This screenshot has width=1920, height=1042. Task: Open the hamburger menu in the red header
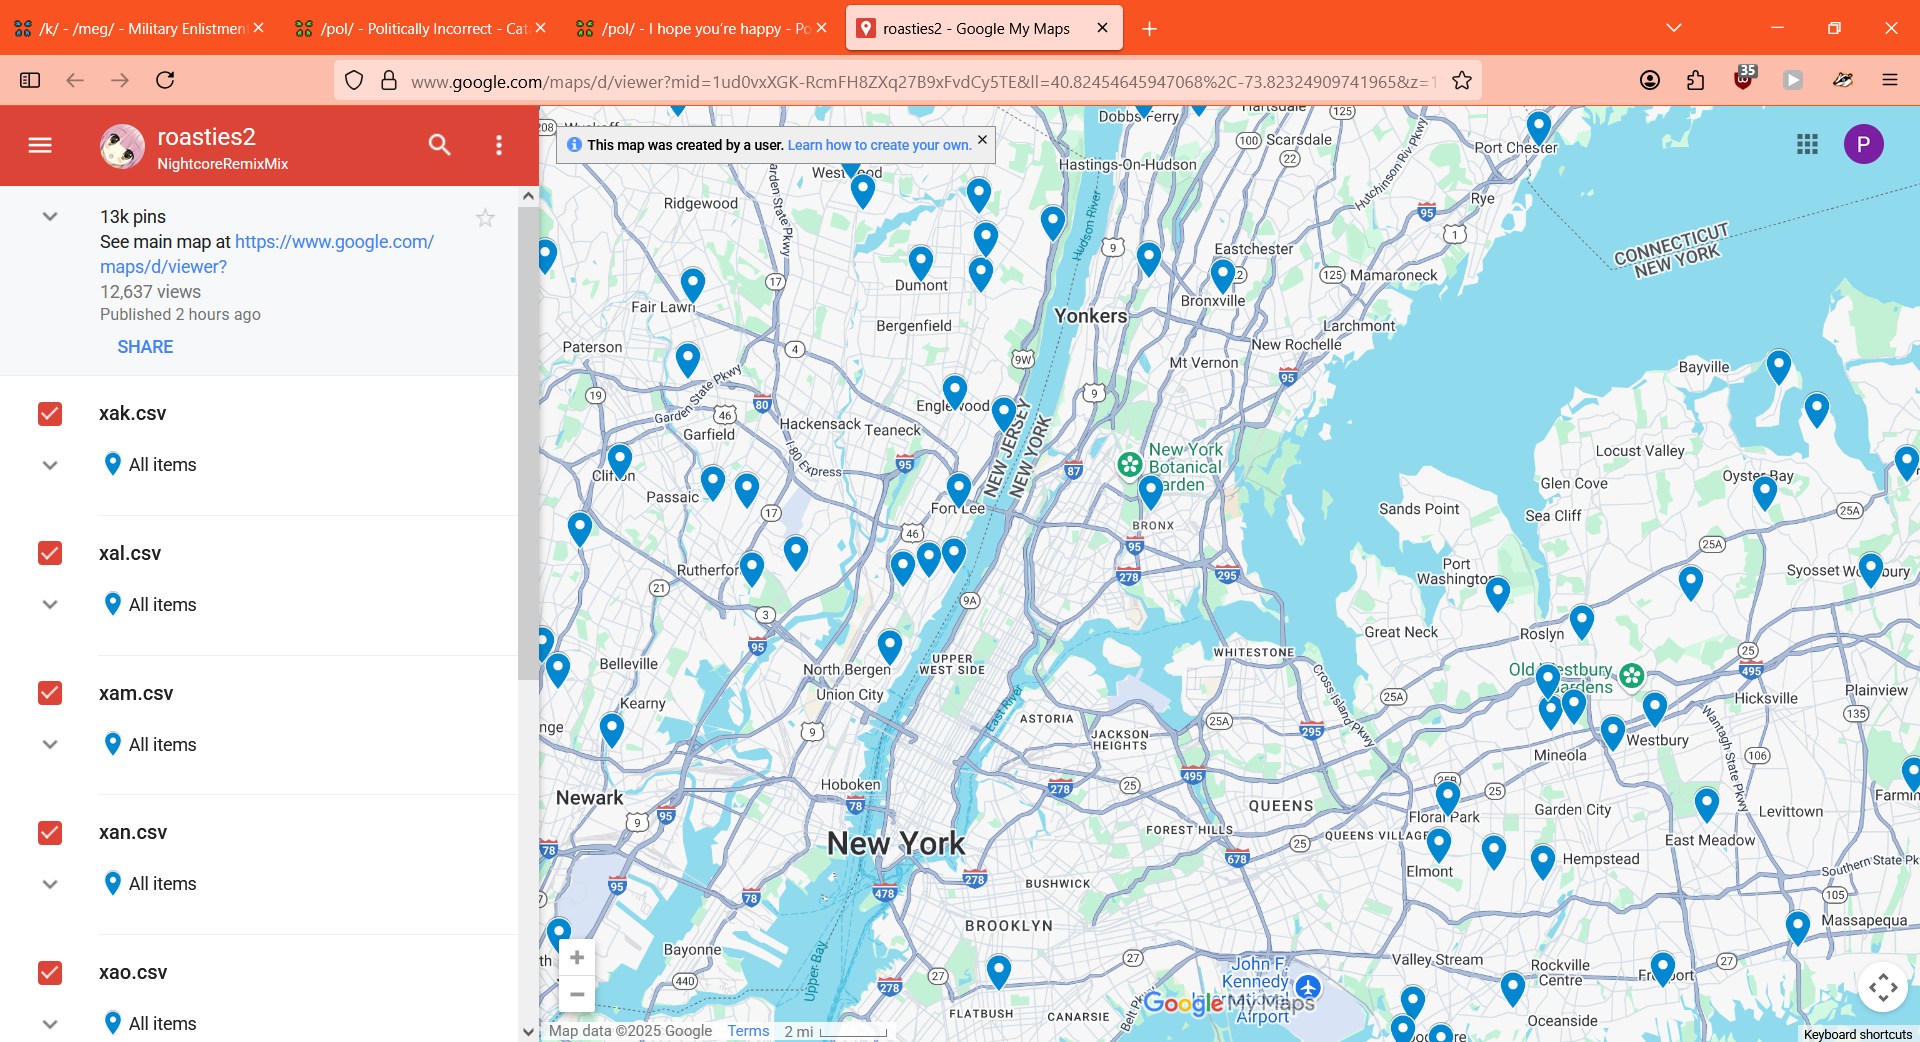point(40,146)
